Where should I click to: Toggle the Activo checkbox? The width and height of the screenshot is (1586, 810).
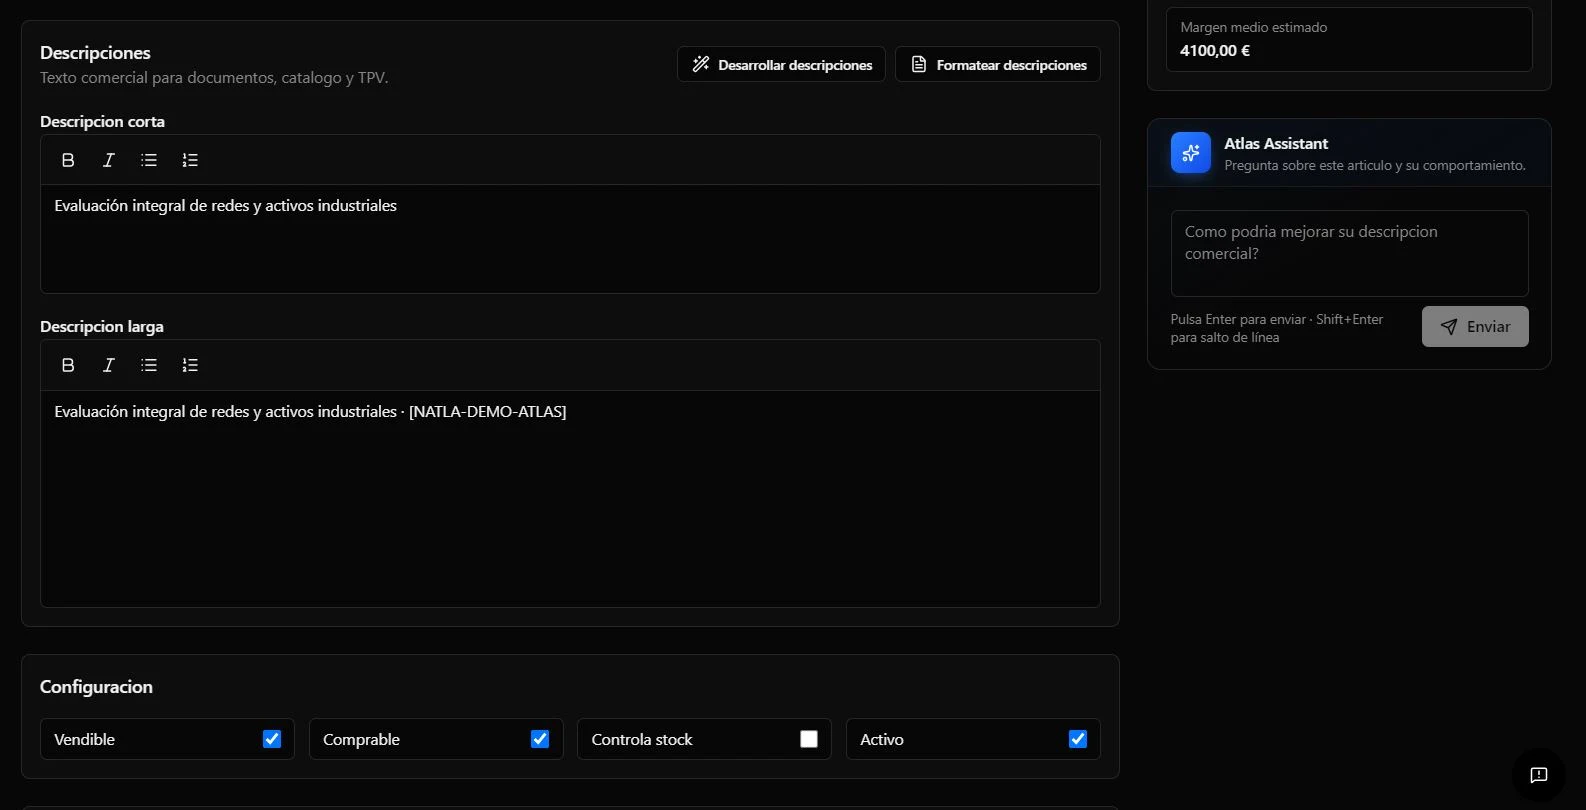[x=1078, y=739]
